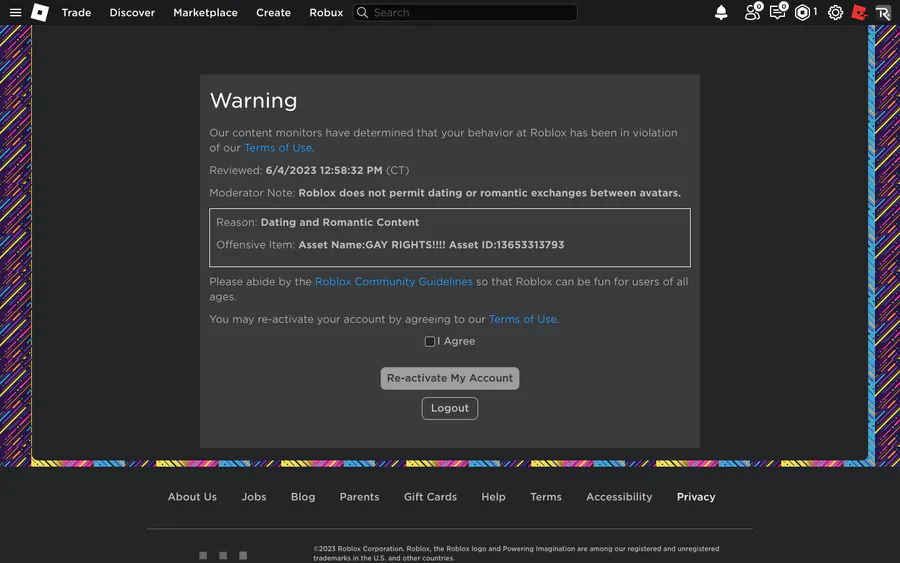The image size is (900, 563).
Task: Click the Logout button
Action: [450, 408]
